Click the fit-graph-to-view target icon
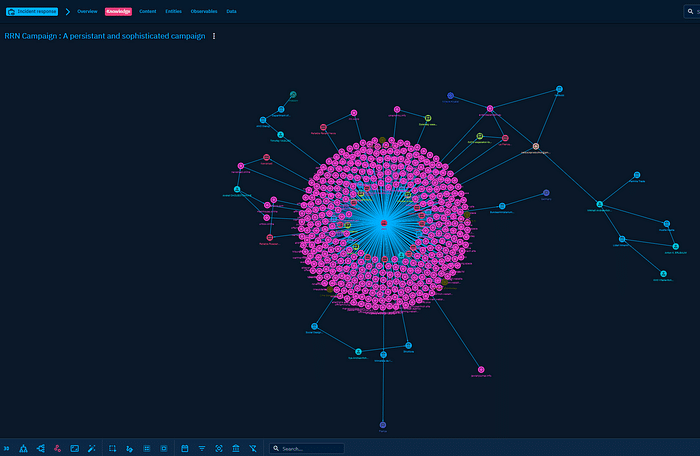Image resolution: width=700 pixels, height=456 pixels. (x=219, y=449)
